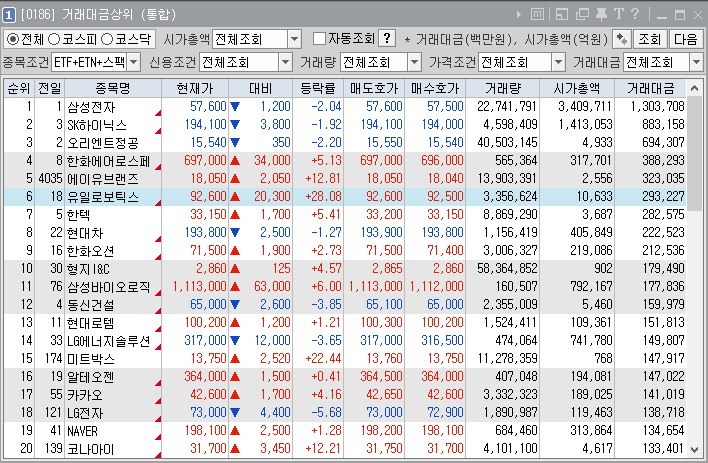Image resolution: width=708 pixels, height=463 pixels.
Task: Click the small play arrow in title bar
Action: pyautogui.click(x=519, y=15)
